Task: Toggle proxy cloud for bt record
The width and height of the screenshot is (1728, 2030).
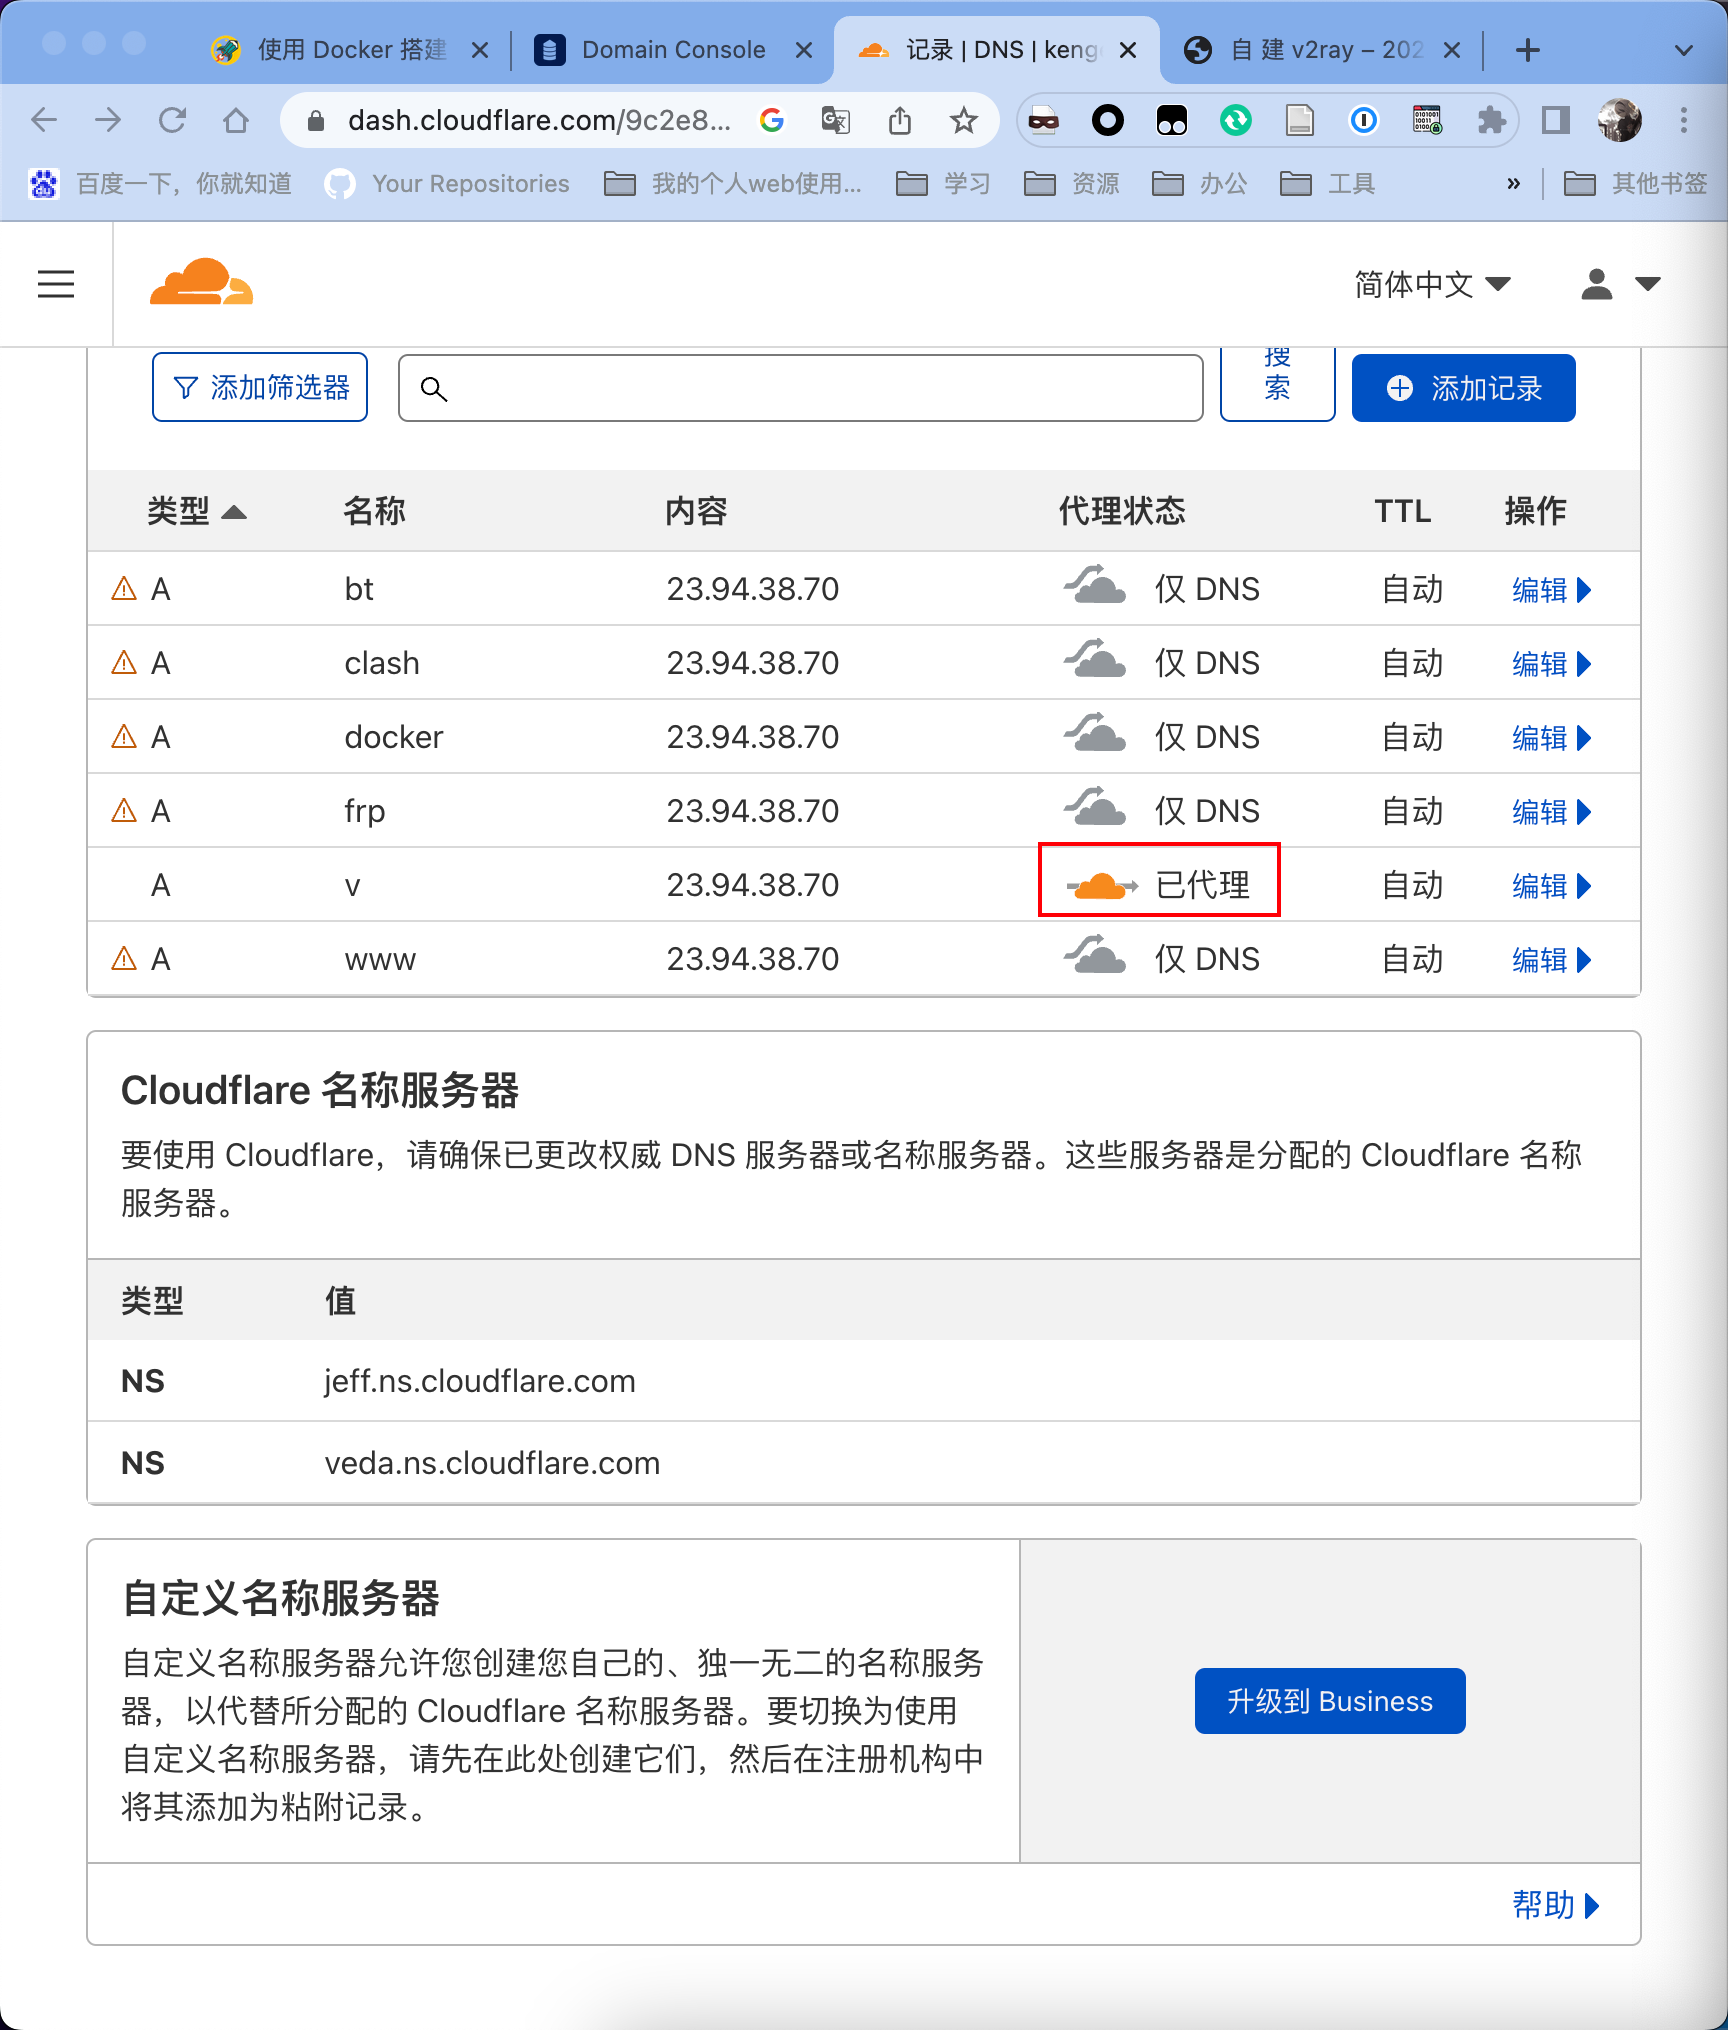Action: (x=1095, y=586)
